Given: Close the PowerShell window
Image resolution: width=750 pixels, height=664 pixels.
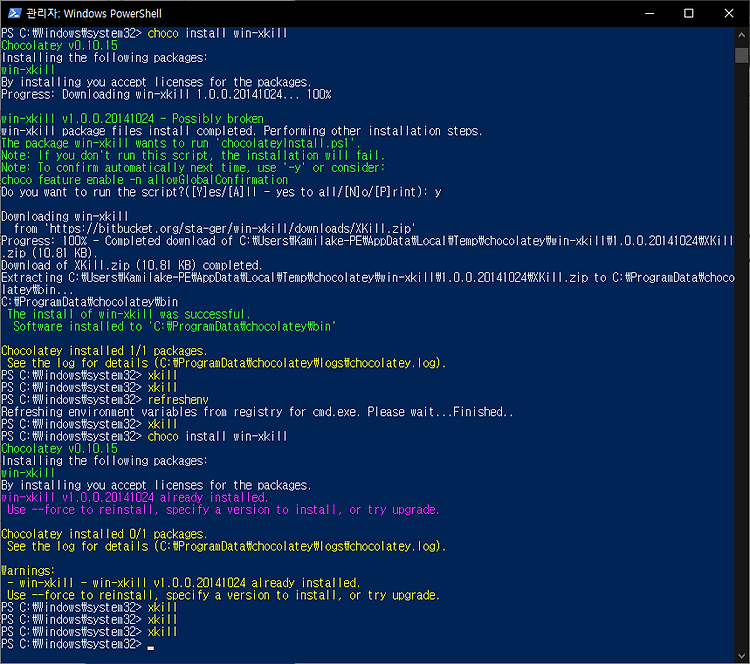Looking at the screenshot, I should click(x=728, y=13).
